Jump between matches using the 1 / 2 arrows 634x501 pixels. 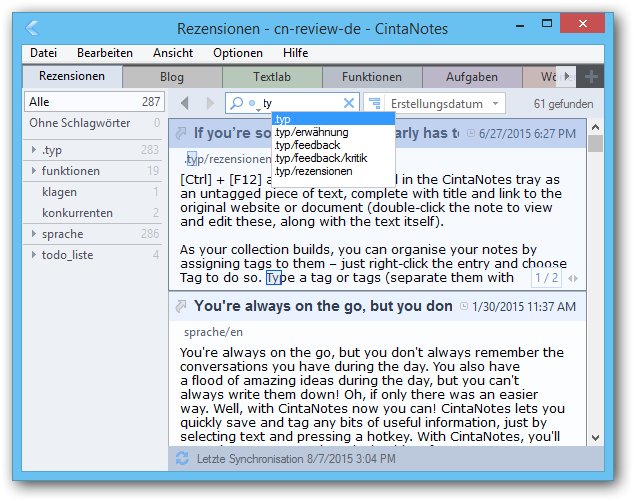click(573, 278)
